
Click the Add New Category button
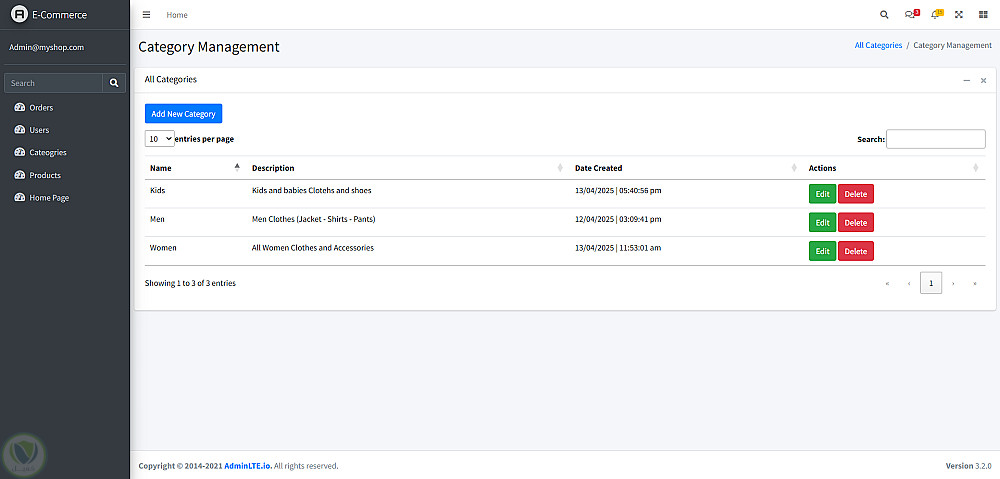point(183,114)
